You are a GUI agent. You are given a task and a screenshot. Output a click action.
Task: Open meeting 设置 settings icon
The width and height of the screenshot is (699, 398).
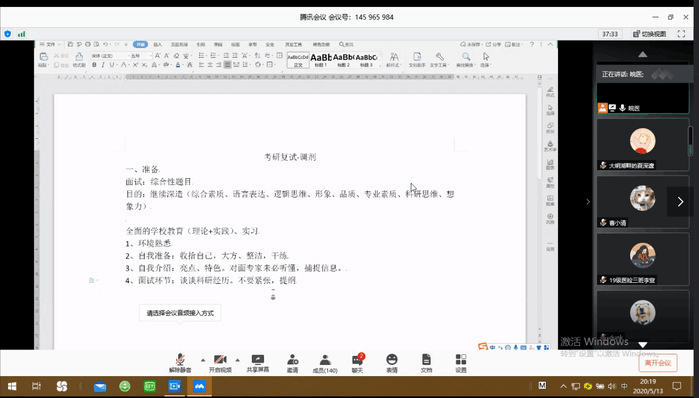(461, 363)
